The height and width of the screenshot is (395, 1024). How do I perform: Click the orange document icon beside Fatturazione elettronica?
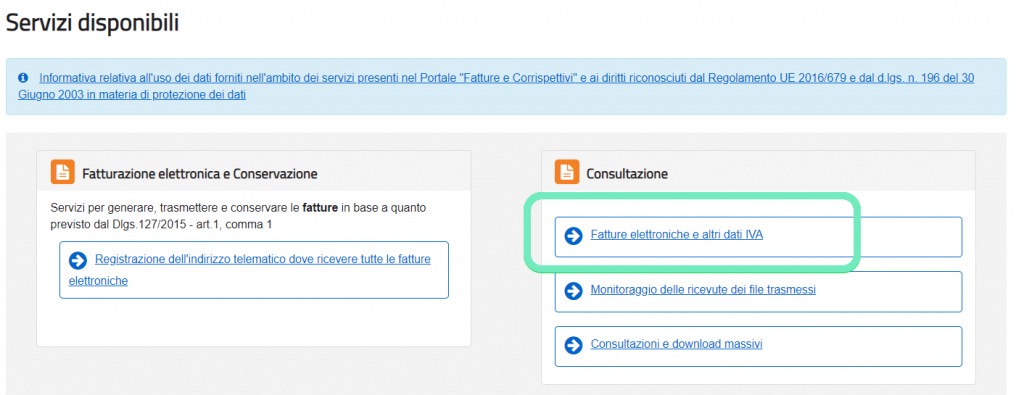tap(63, 172)
